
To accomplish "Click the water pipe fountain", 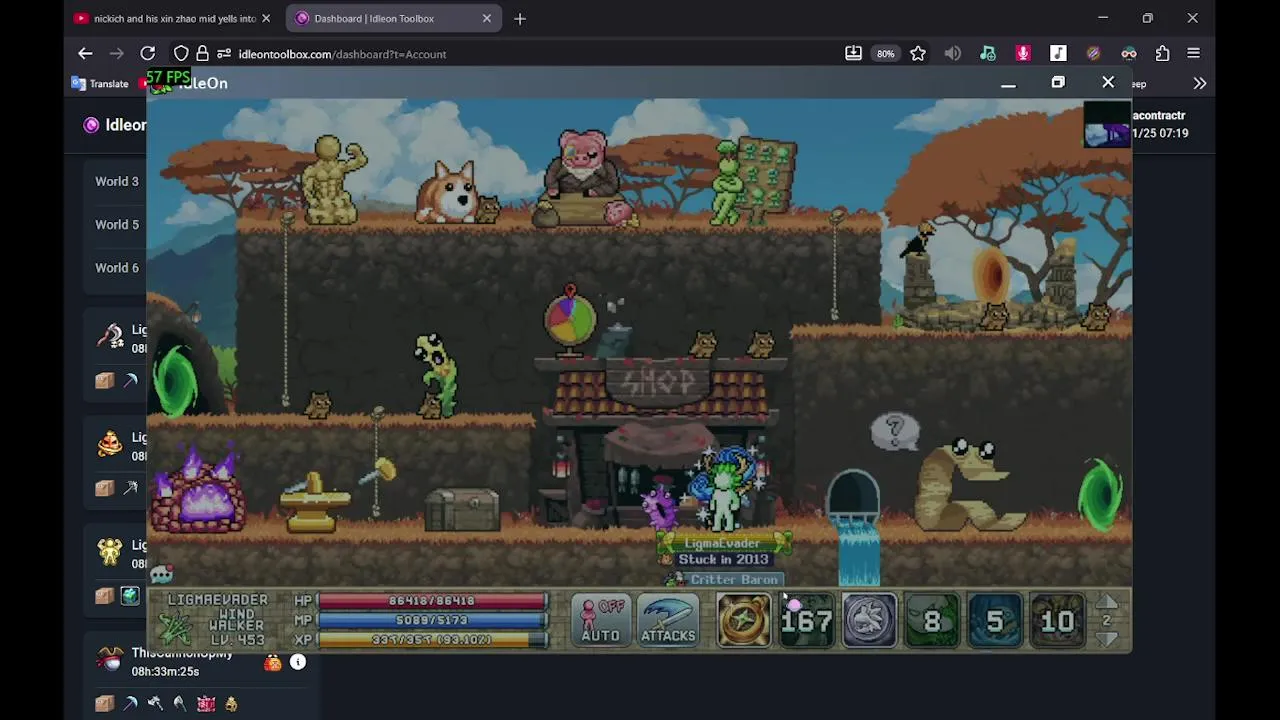I will click(854, 525).
